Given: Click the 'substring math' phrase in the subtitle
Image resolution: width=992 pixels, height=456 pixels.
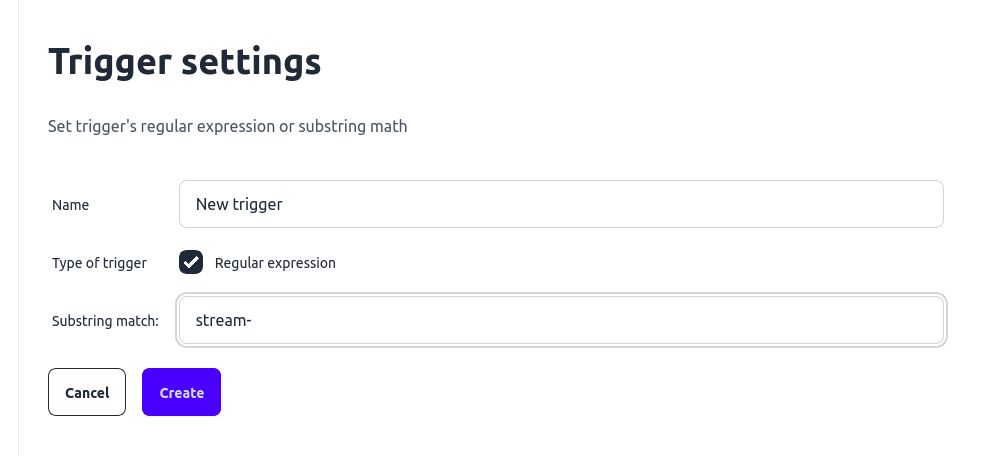Looking at the screenshot, I should (352, 127).
